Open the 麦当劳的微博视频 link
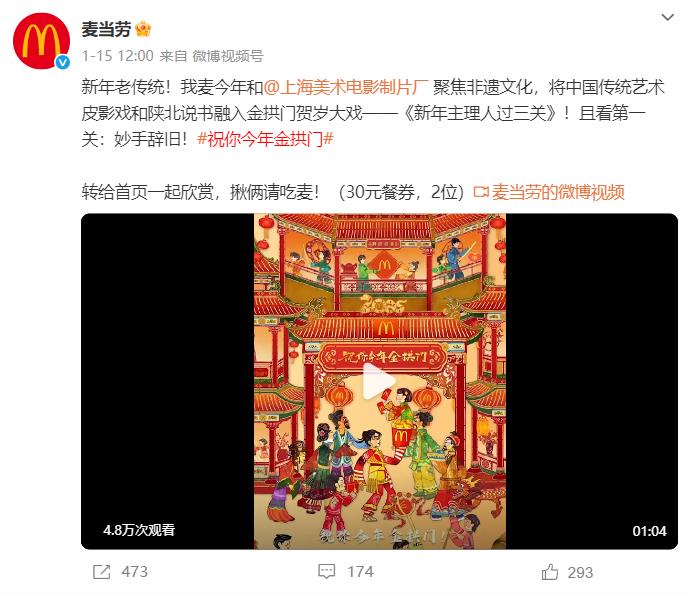The height and width of the screenshot is (594, 686). (x=558, y=192)
